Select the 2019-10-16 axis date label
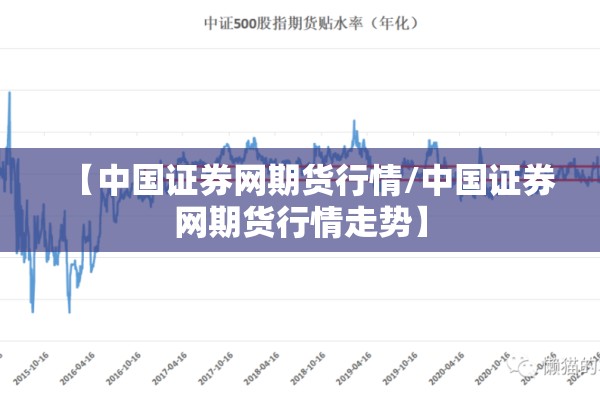The width and height of the screenshot is (600, 400). [400, 368]
